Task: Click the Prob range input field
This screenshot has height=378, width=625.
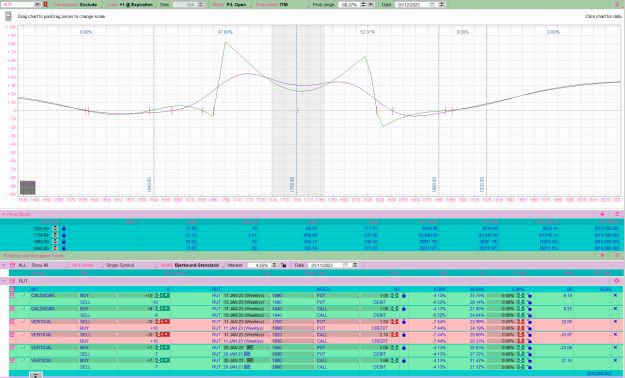Action: point(349,5)
